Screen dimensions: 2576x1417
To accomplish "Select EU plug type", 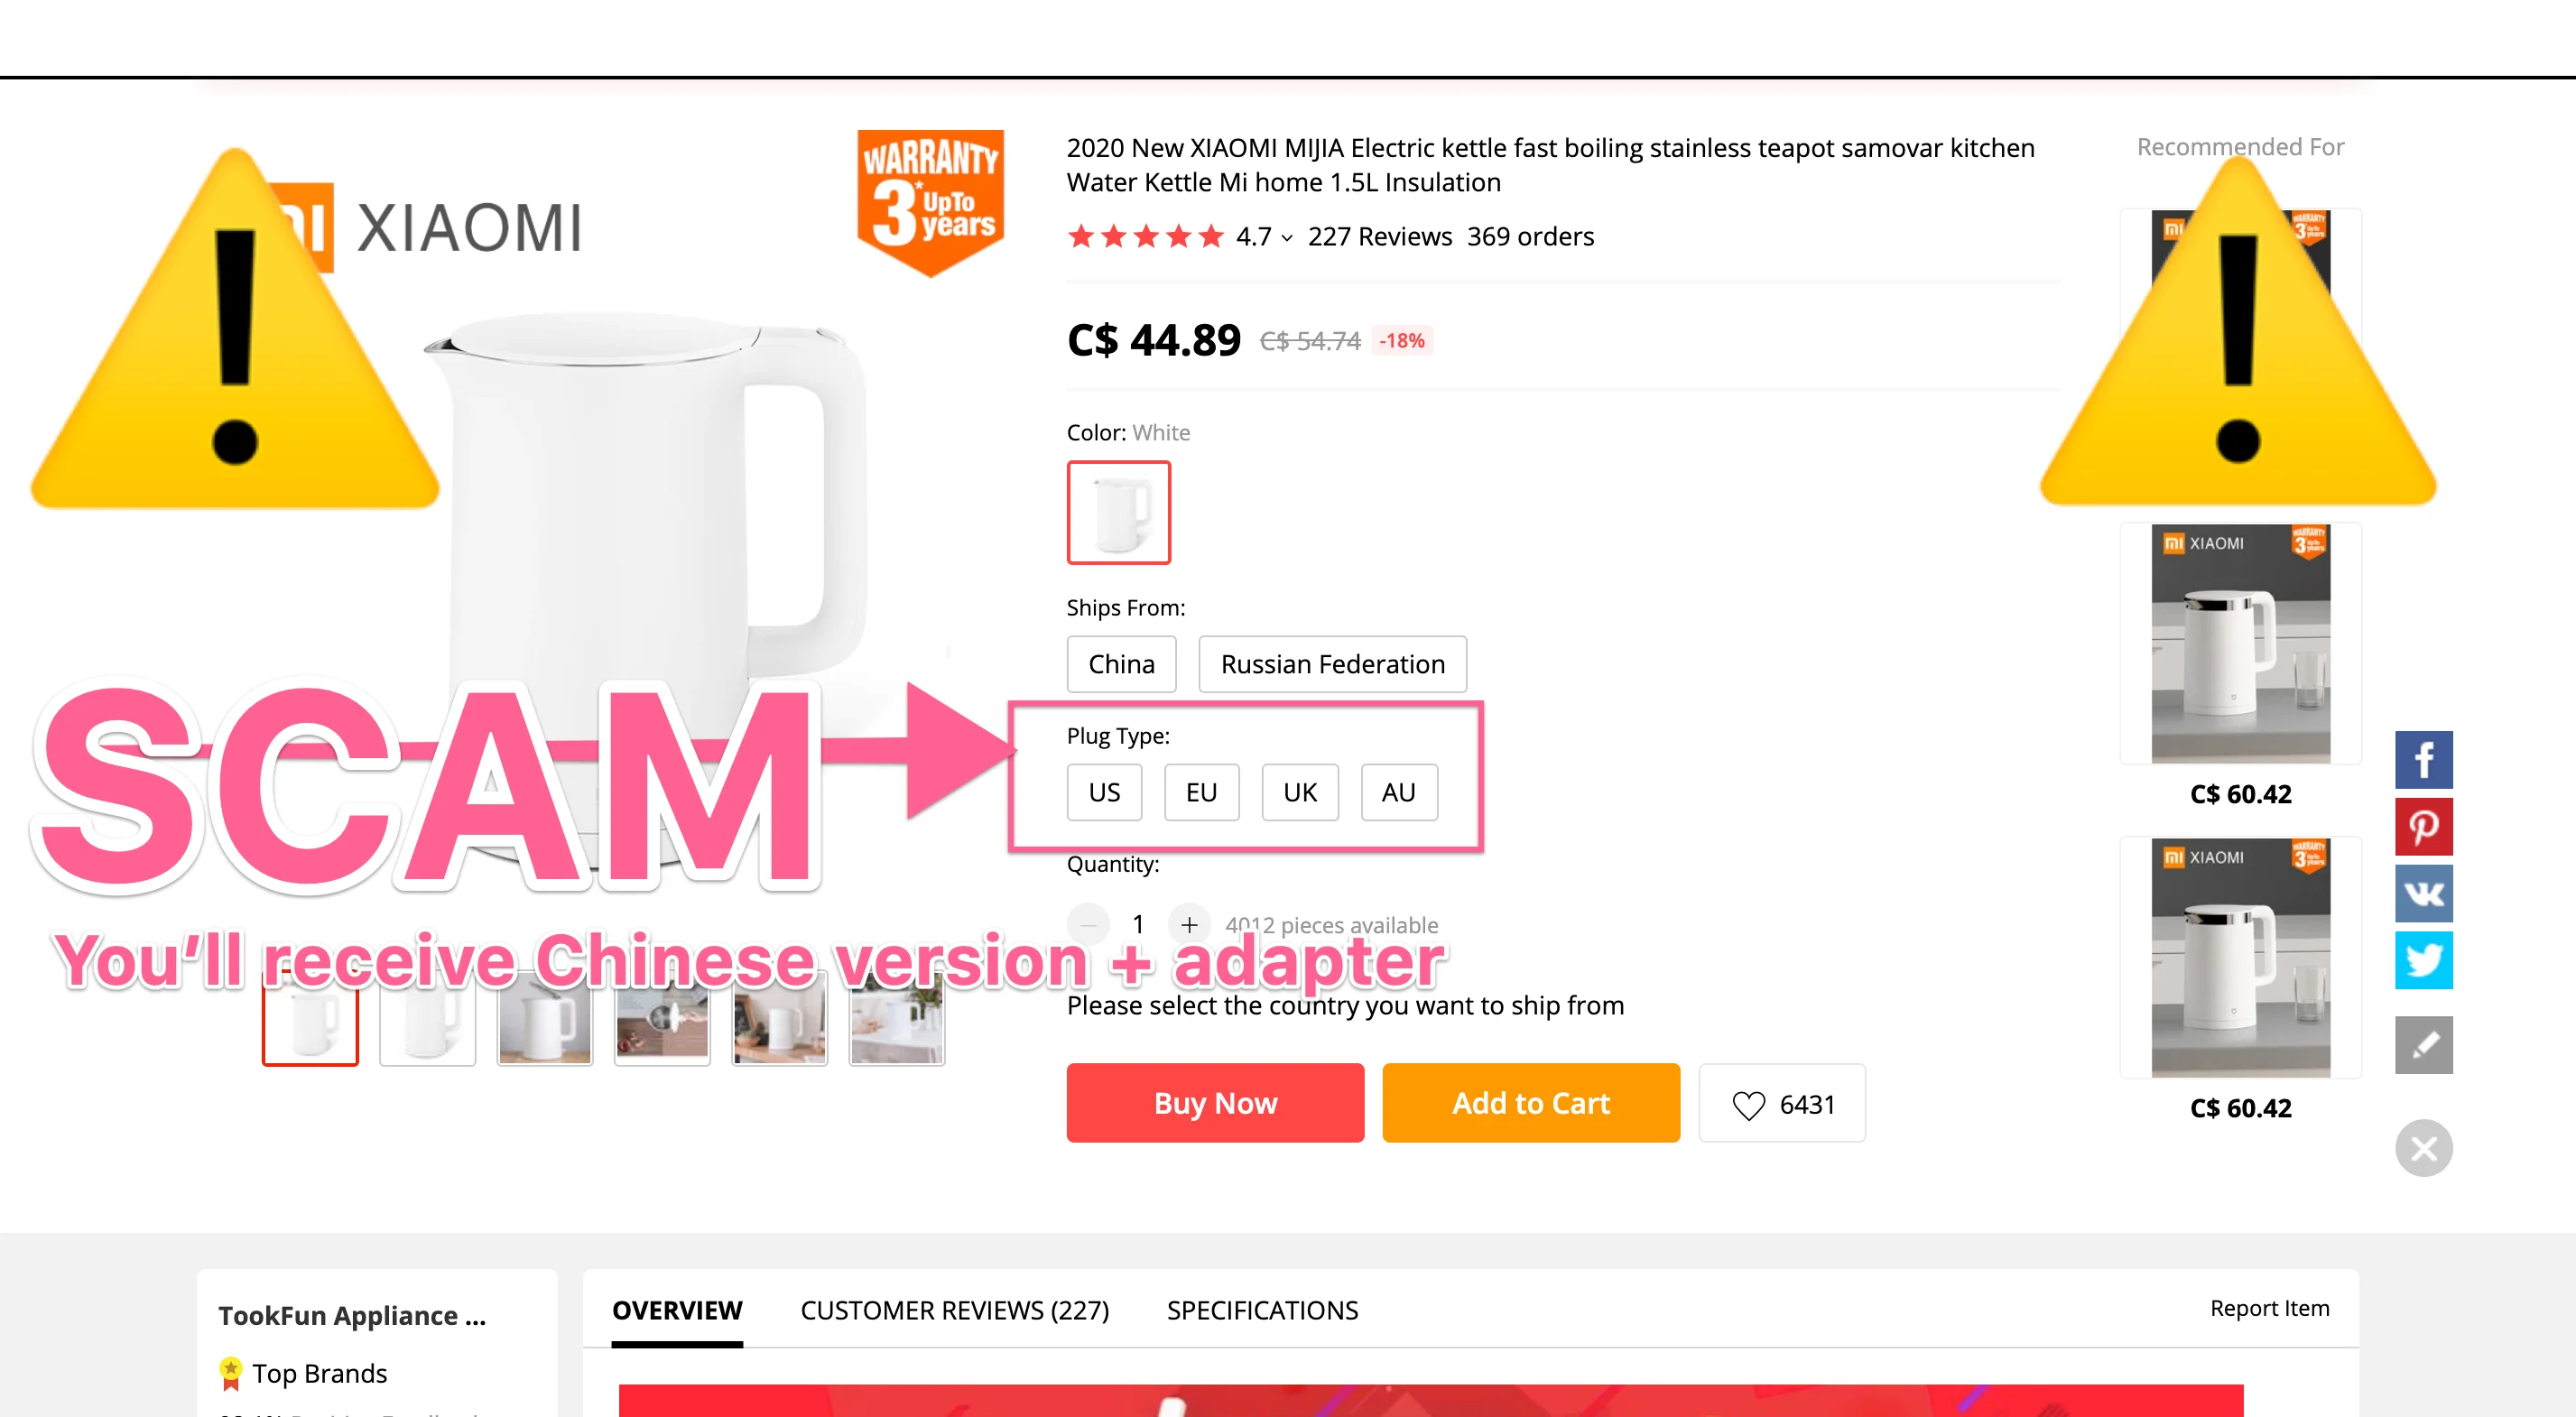I will point(1201,792).
